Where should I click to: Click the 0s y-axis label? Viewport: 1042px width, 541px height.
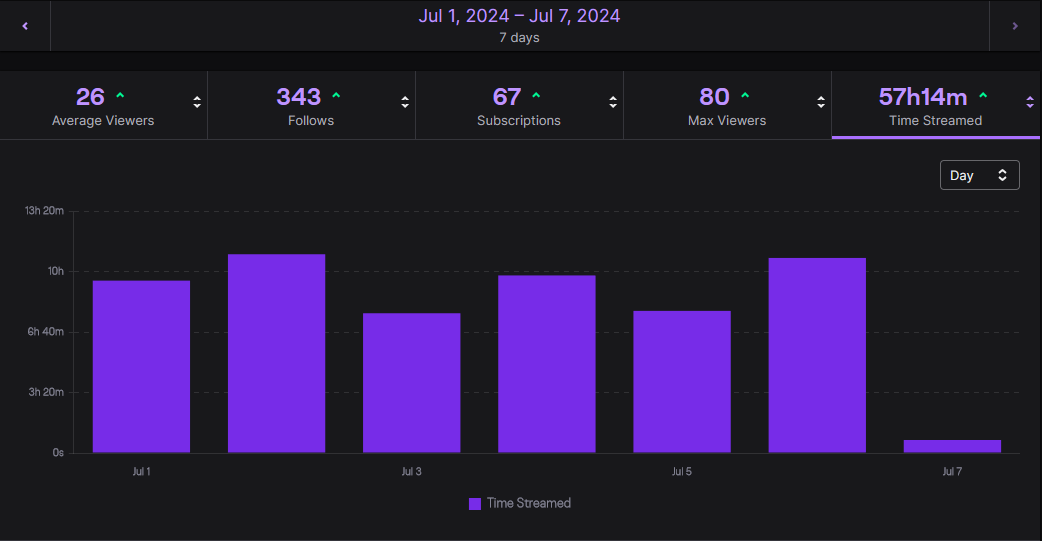pos(58,453)
